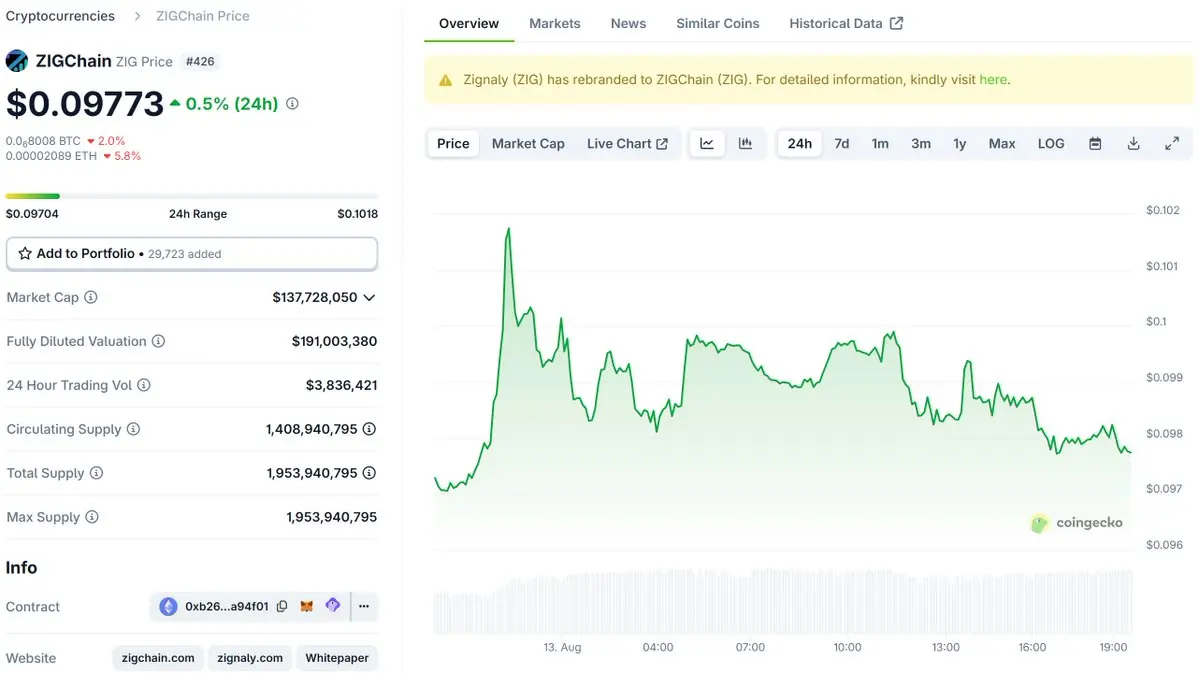Open more contract options ellipsis
The width and height of the screenshot is (1199, 674).
[364, 607]
